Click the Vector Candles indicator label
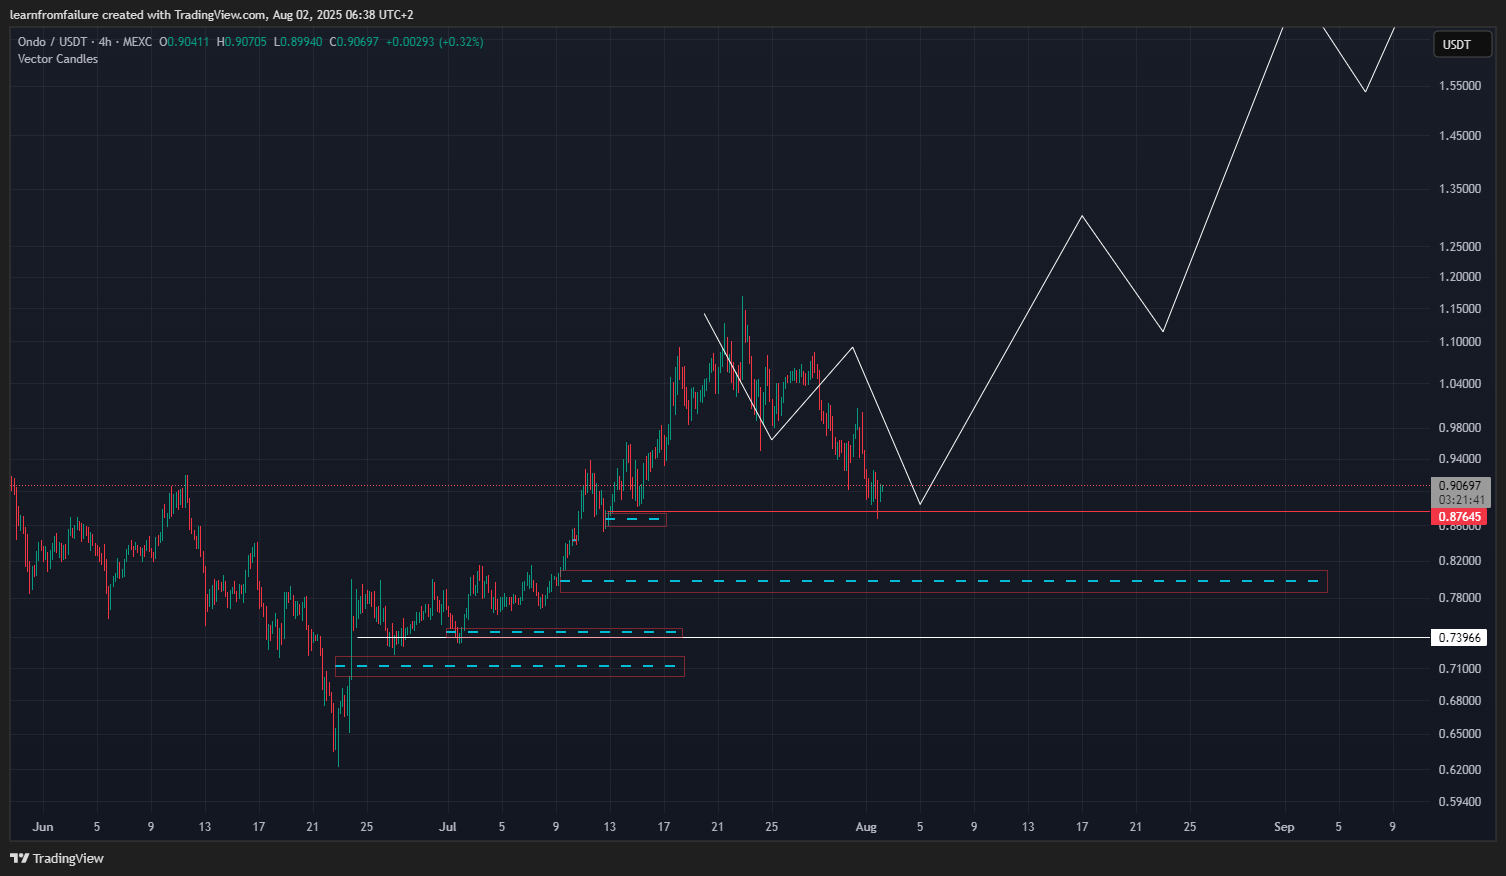Image resolution: width=1506 pixels, height=876 pixels. (x=58, y=59)
